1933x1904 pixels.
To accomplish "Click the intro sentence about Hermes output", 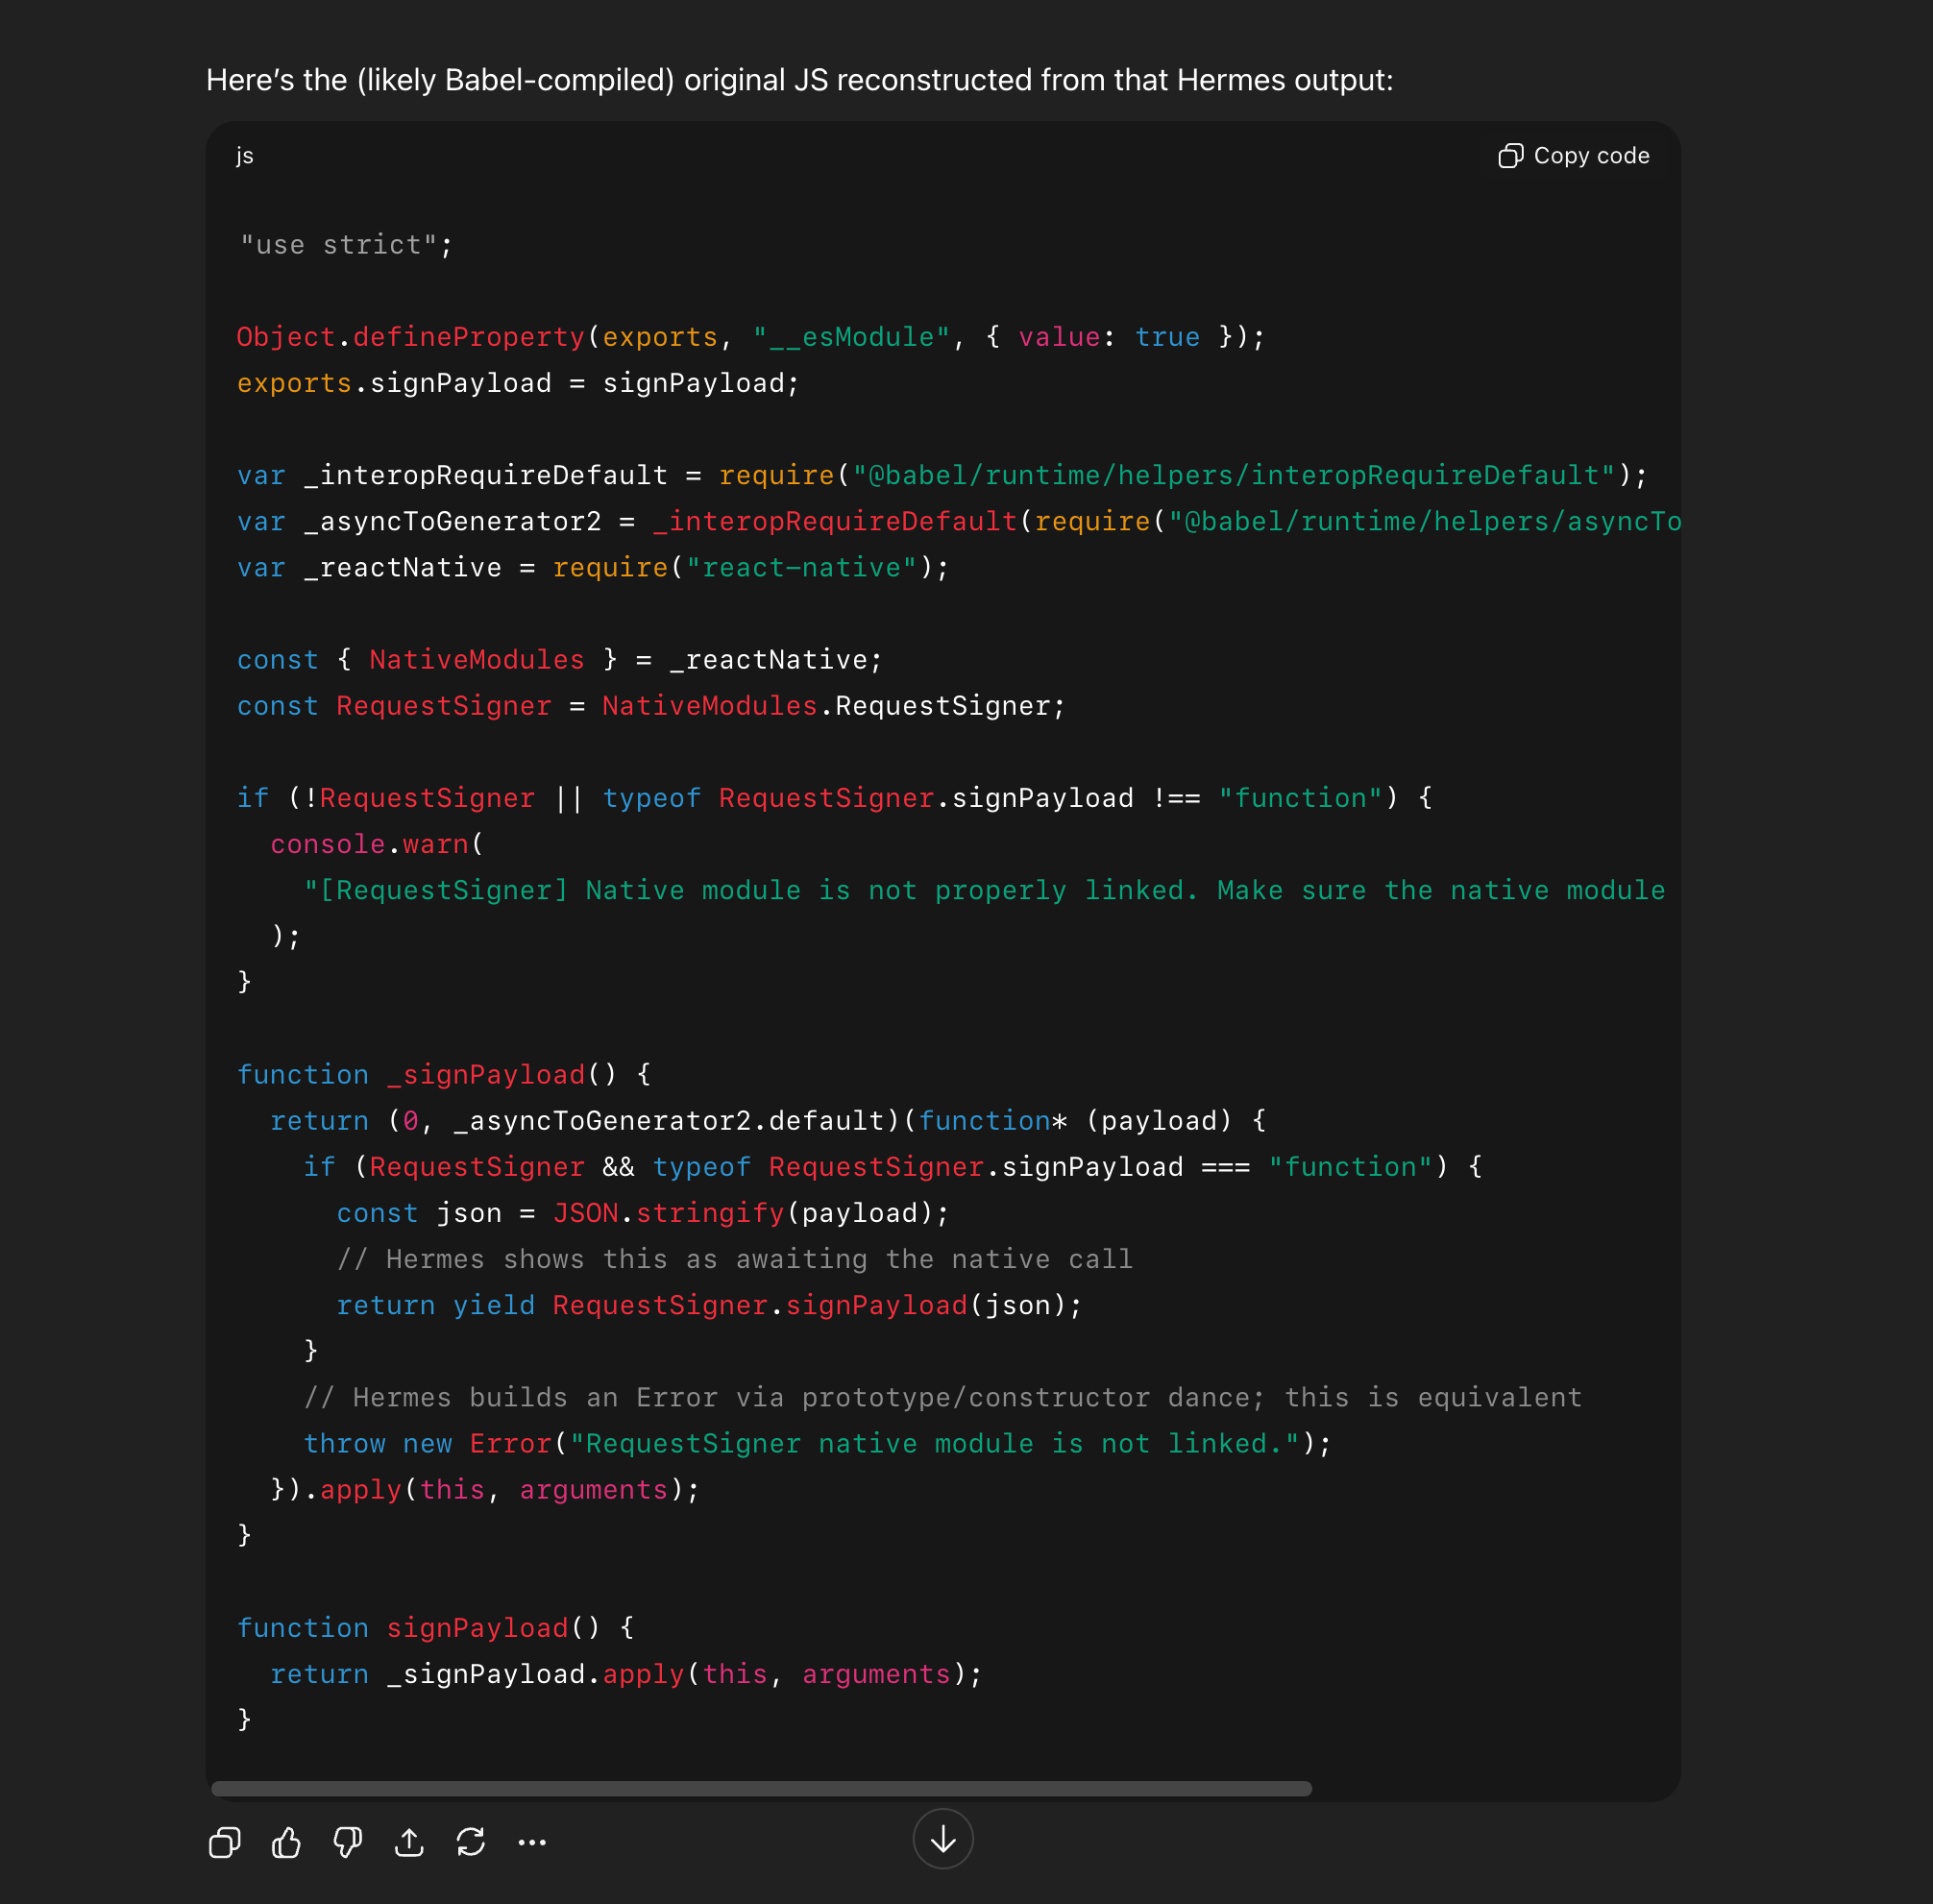I will 799,80.
